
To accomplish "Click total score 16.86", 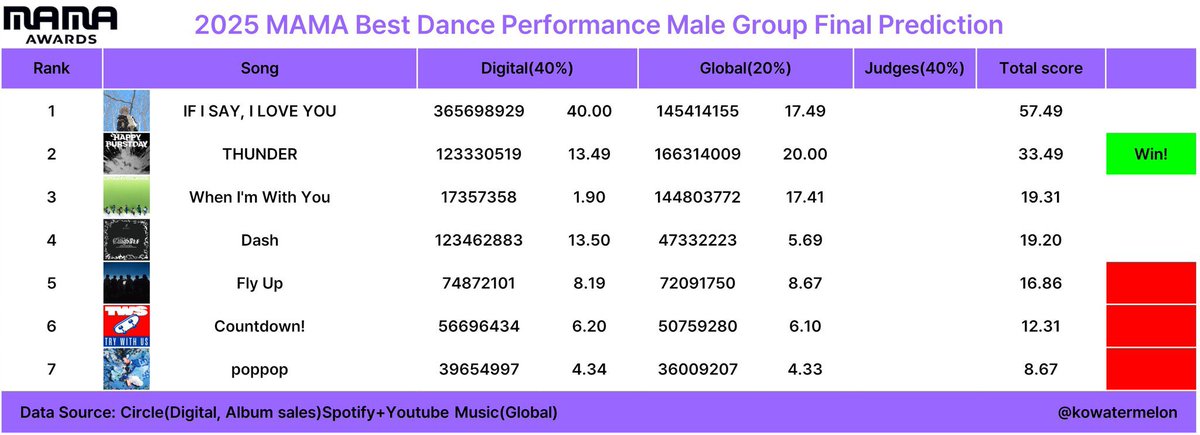I will tap(1040, 283).
